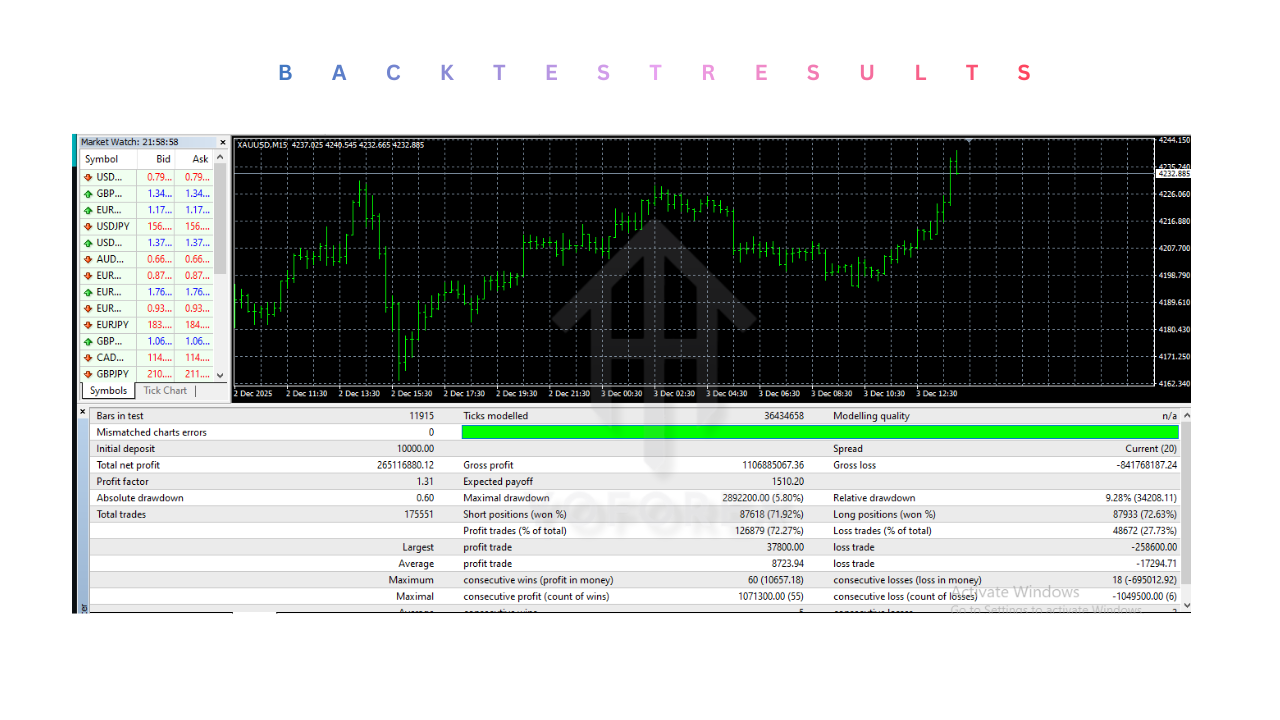Image resolution: width=1280 pixels, height=720 pixels.
Task: Click the red down arrow beside USDJPY symbol
Action: (87, 226)
